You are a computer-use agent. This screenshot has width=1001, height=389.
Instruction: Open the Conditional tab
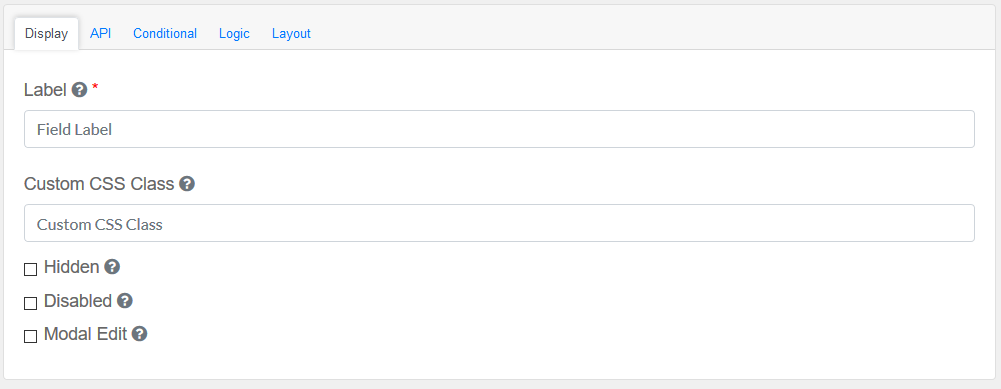pyautogui.click(x=165, y=34)
